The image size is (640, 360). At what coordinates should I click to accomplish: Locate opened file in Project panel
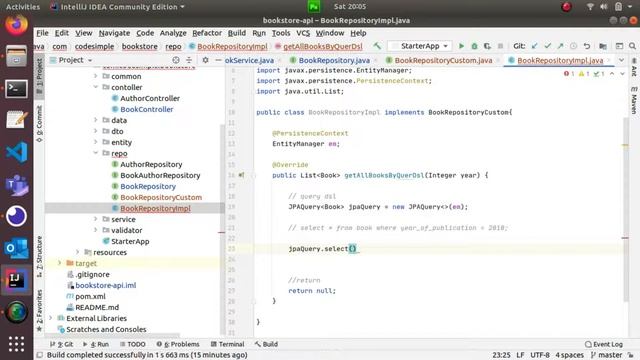click(x=176, y=60)
